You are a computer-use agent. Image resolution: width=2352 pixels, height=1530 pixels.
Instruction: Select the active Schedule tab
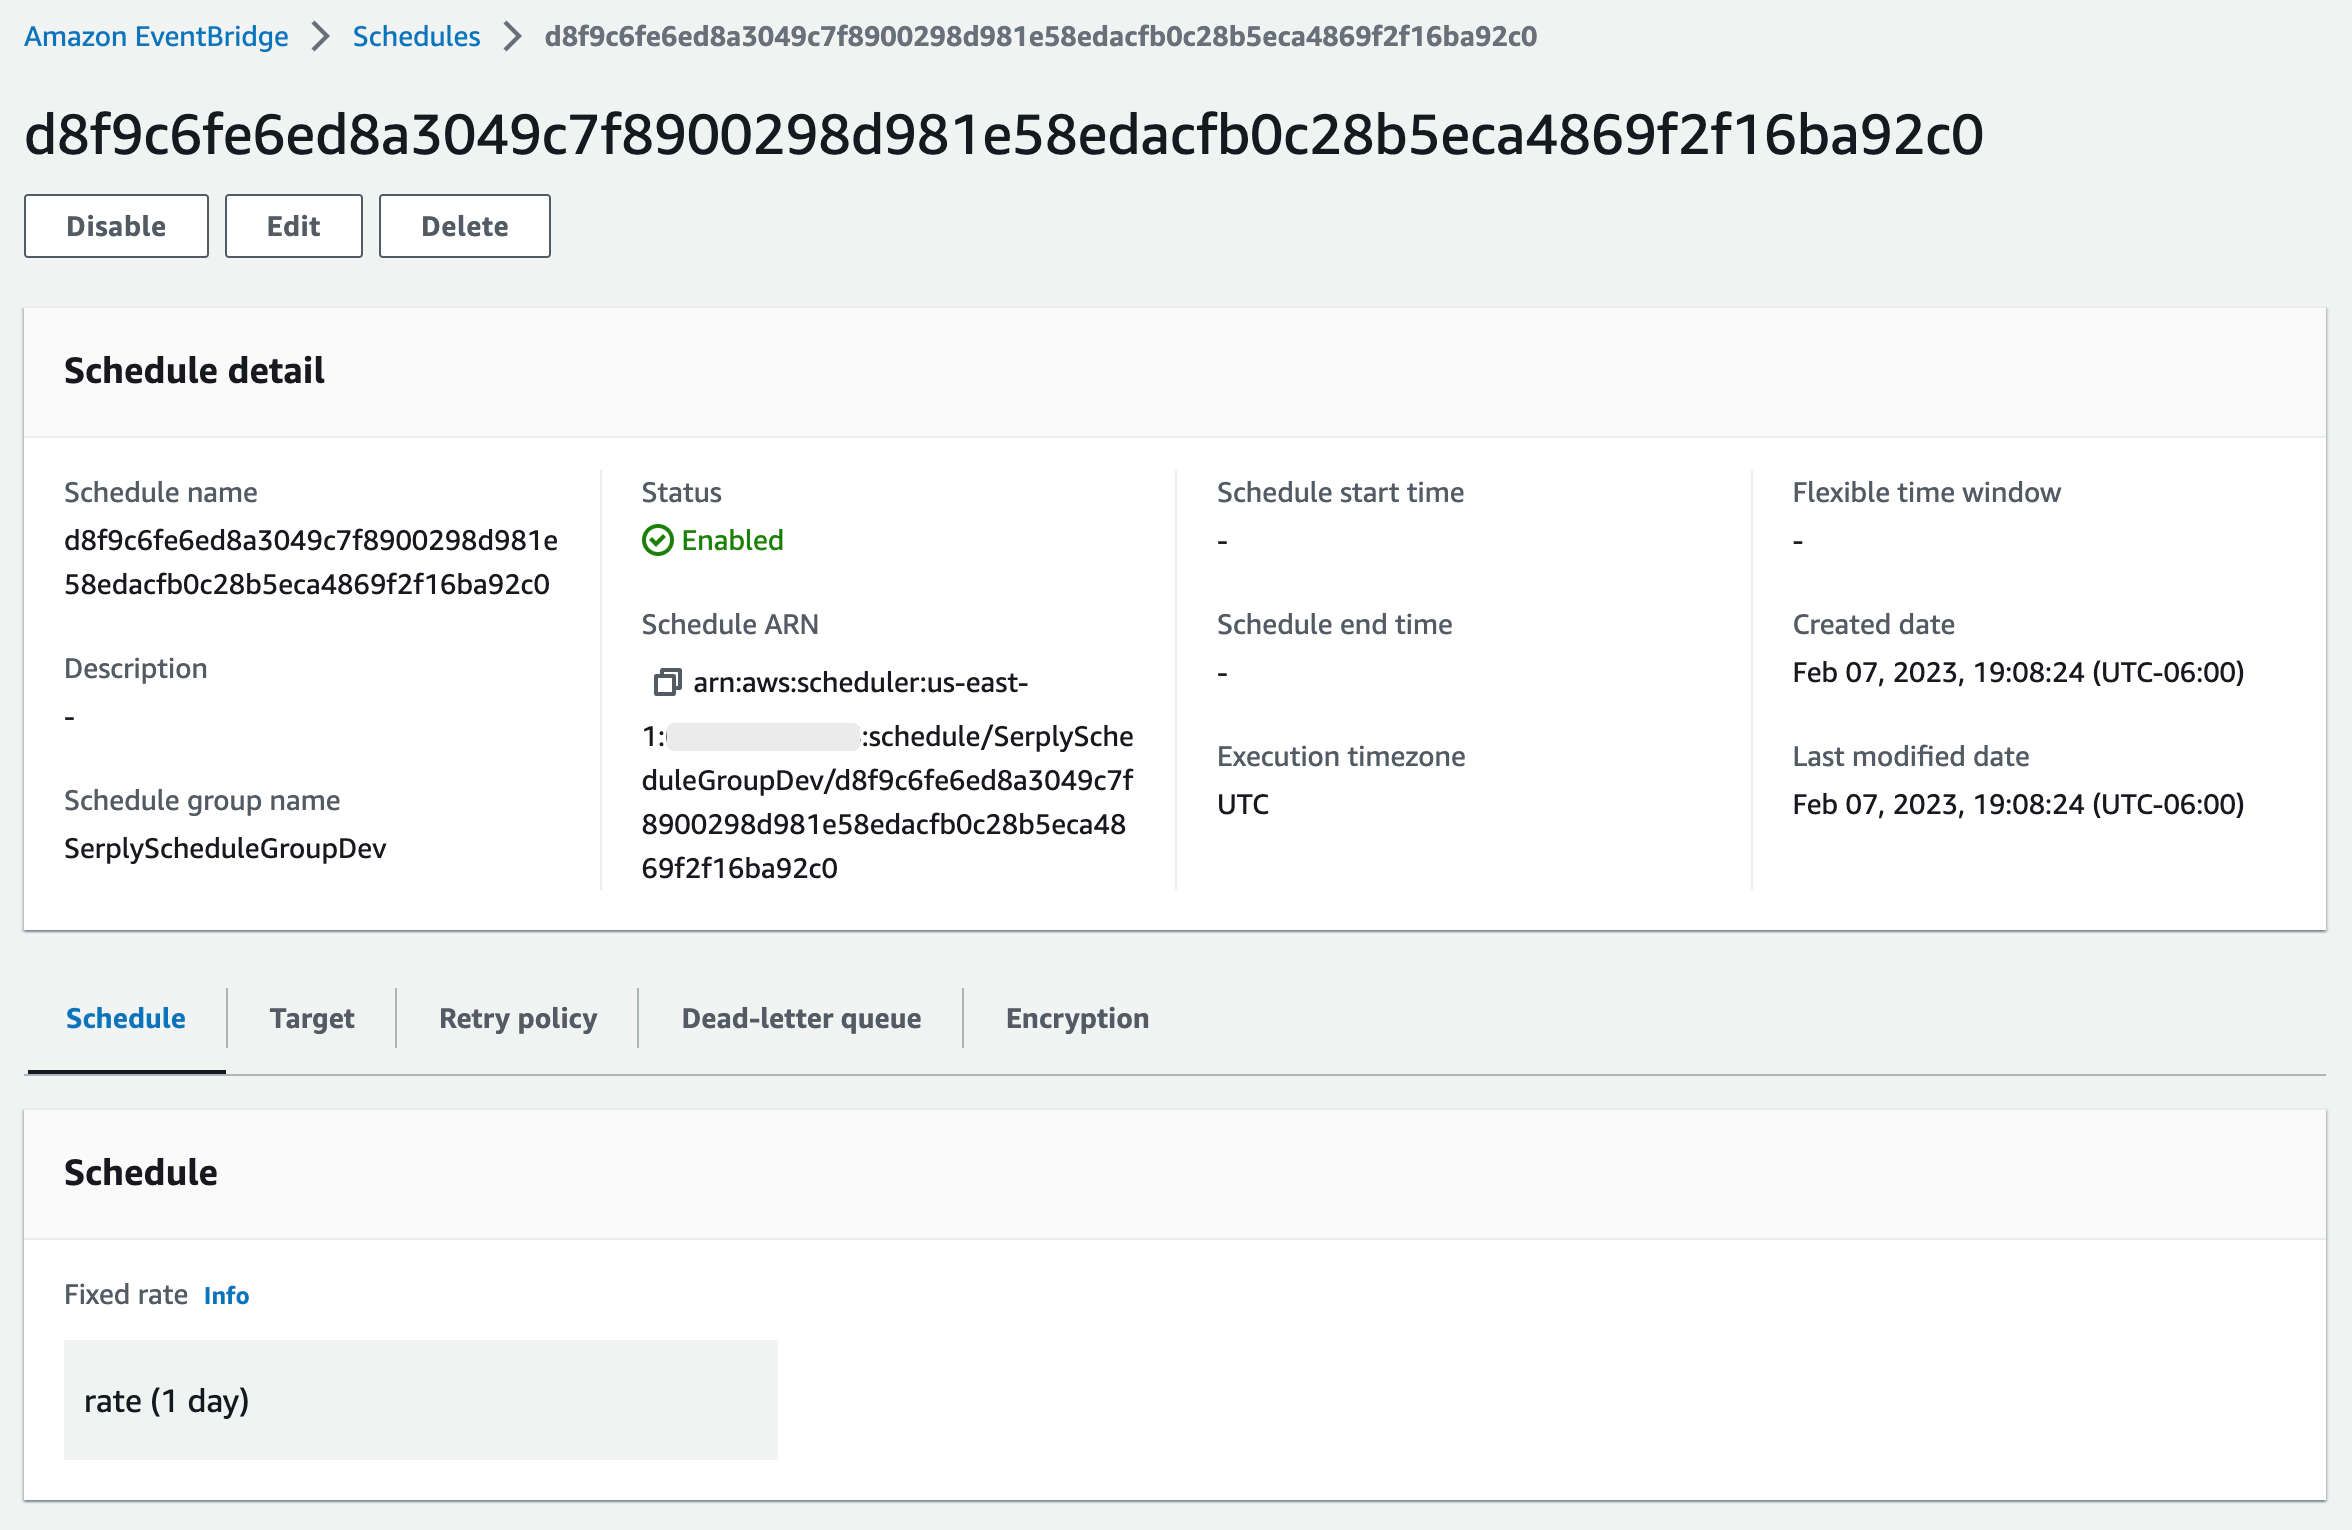(x=126, y=1018)
